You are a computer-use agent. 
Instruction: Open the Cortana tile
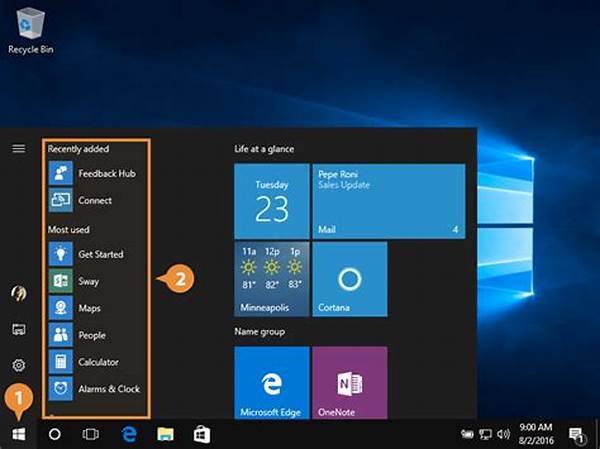coord(350,279)
